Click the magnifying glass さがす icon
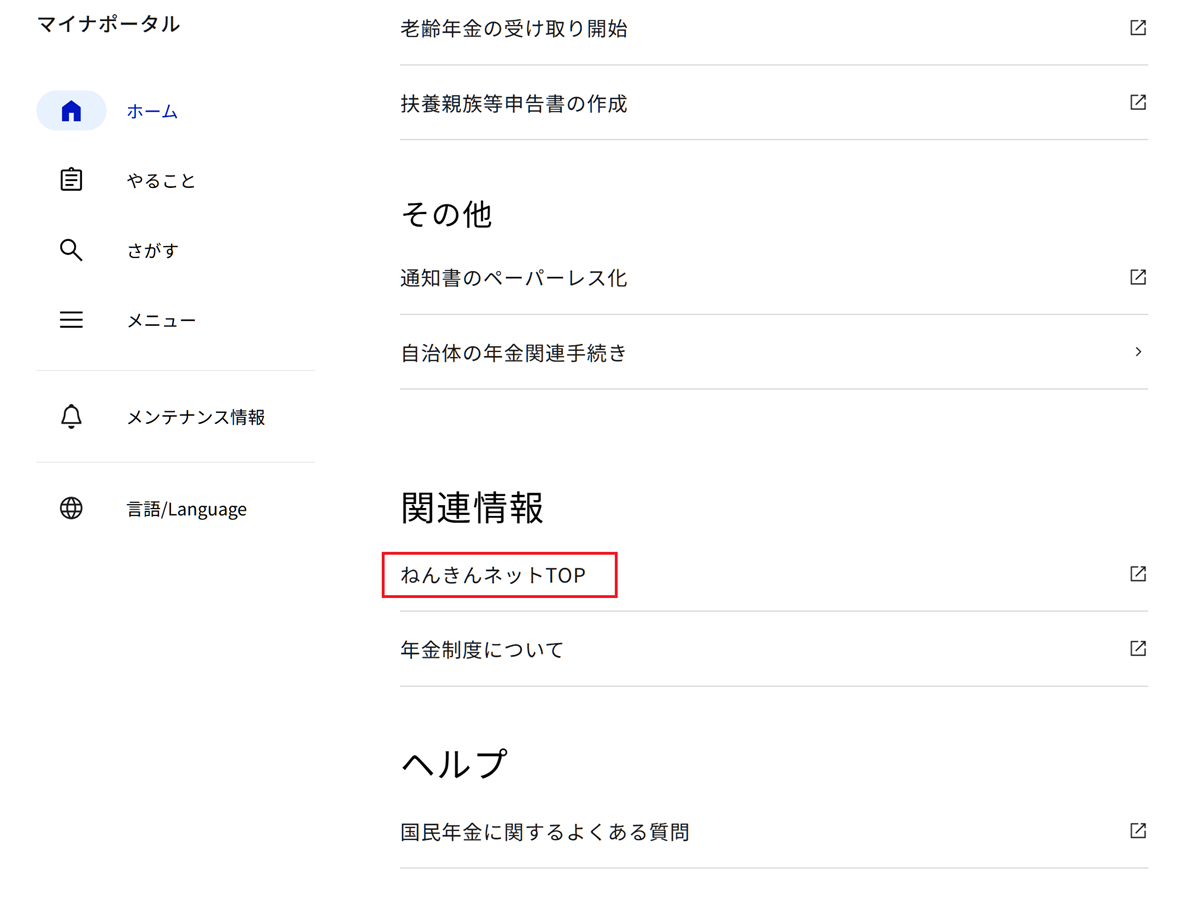 click(x=71, y=250)
